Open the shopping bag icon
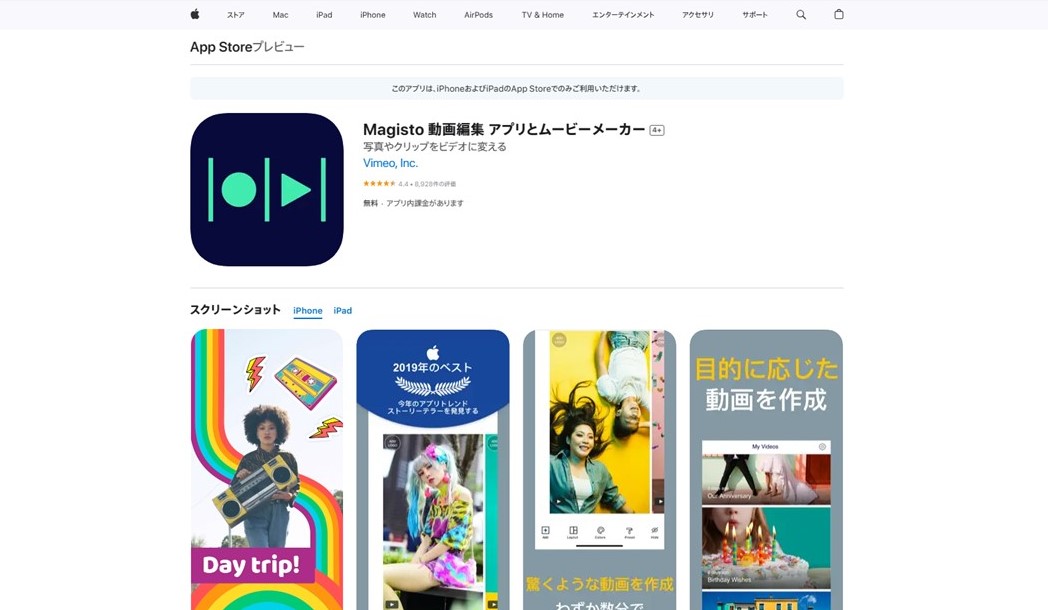This screenshot has height=610, width=1048. tap(839, 15)
